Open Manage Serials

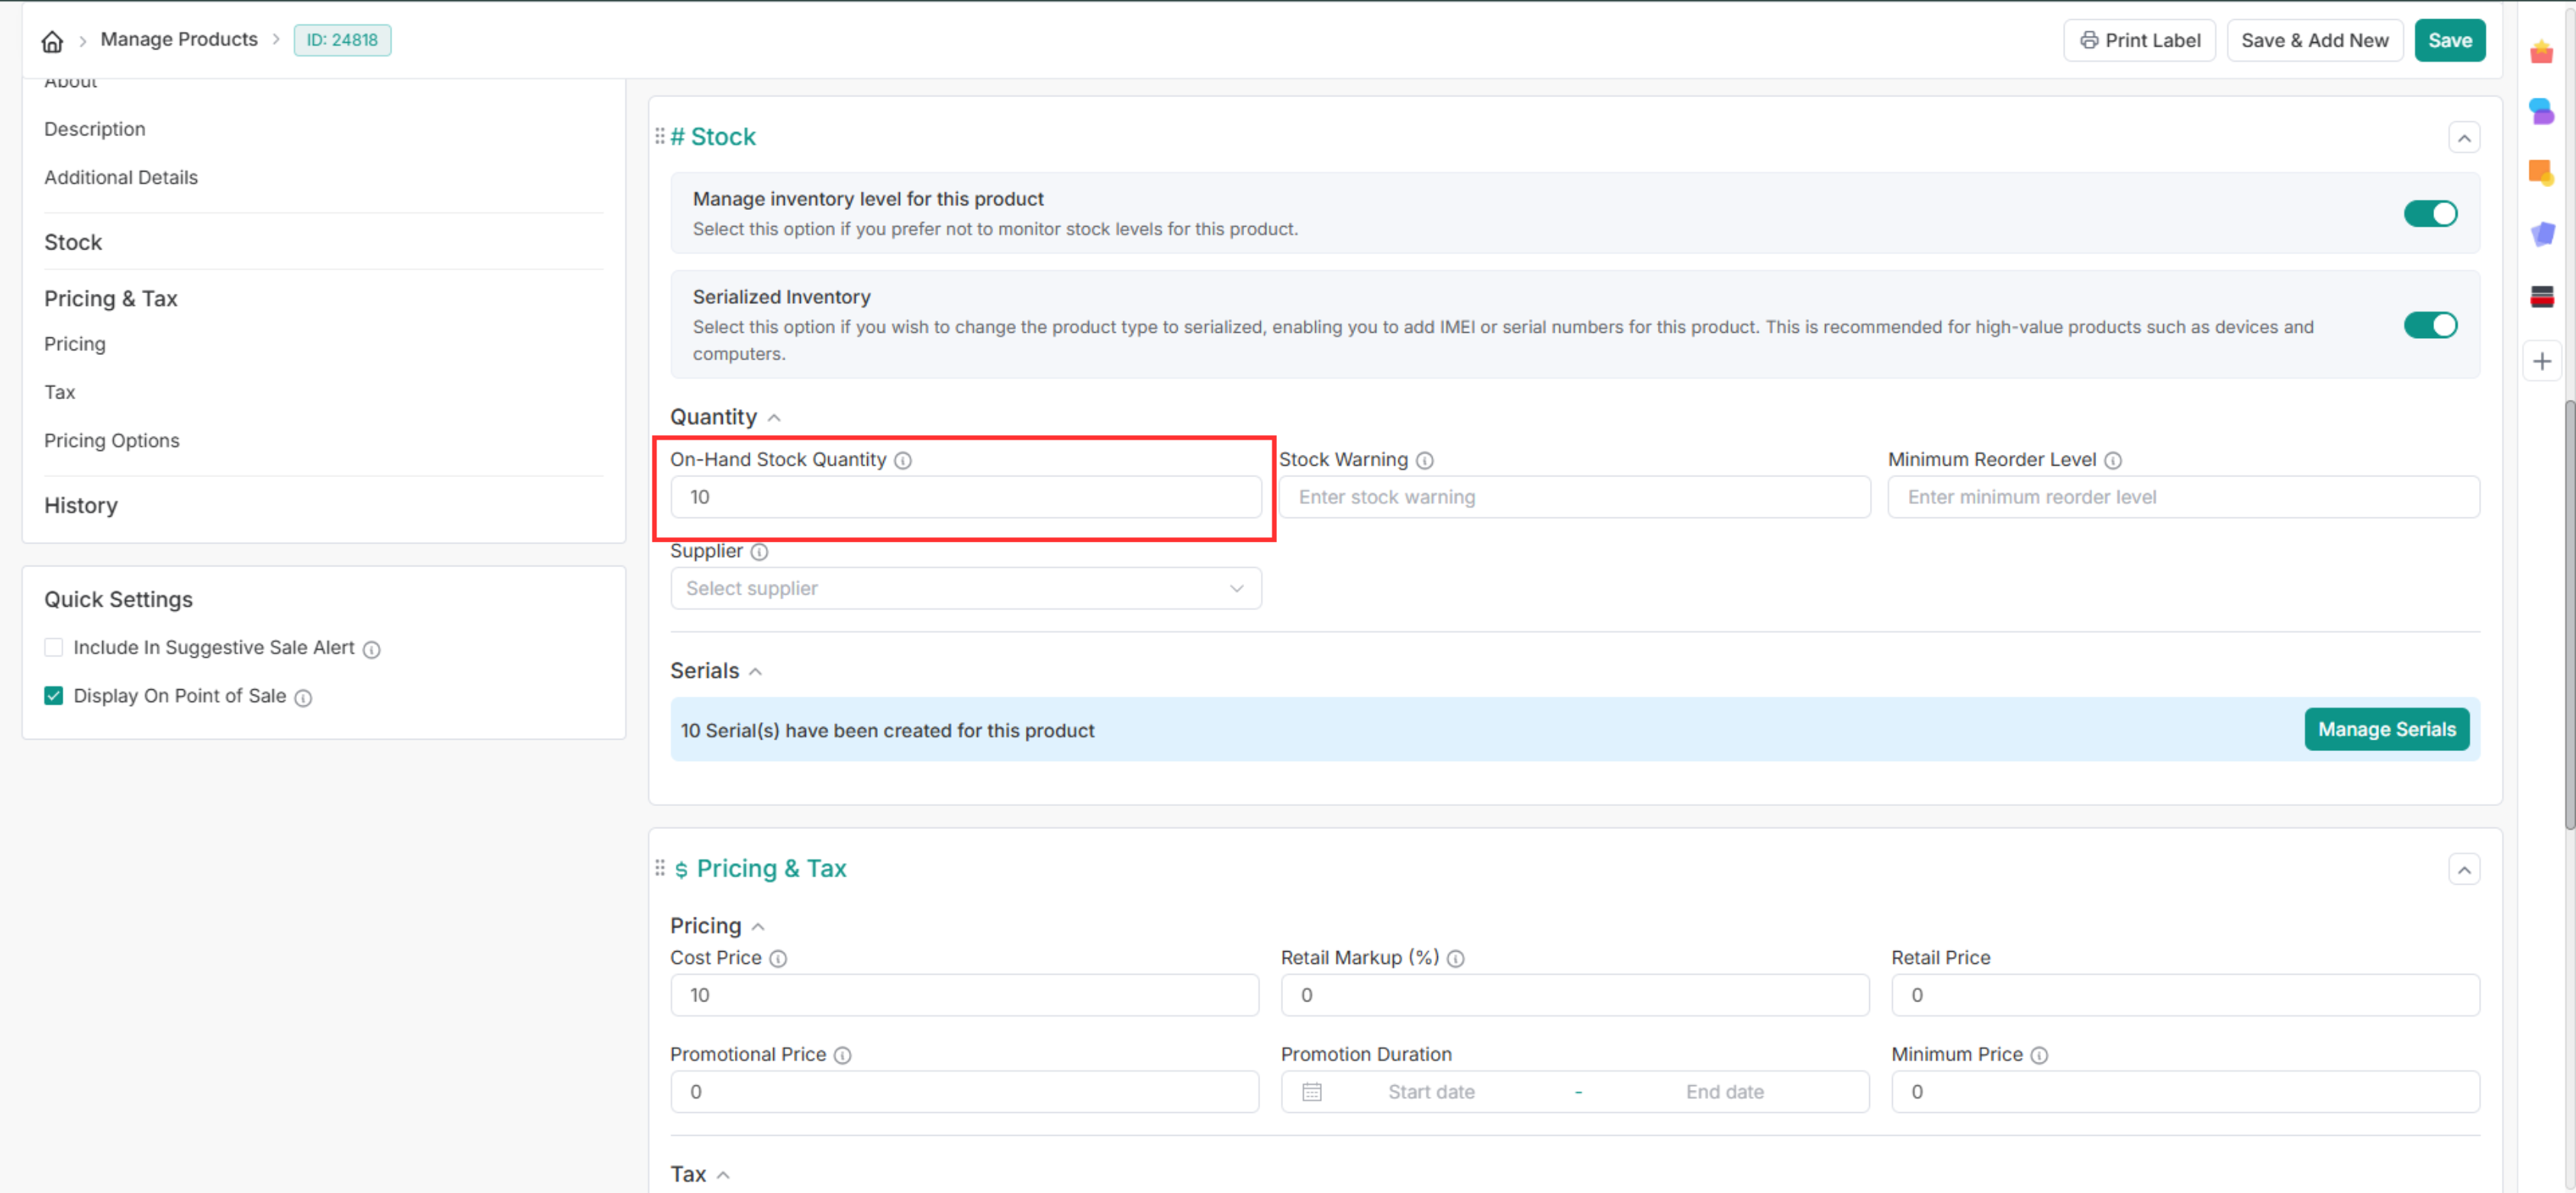tap(2387, 729)
